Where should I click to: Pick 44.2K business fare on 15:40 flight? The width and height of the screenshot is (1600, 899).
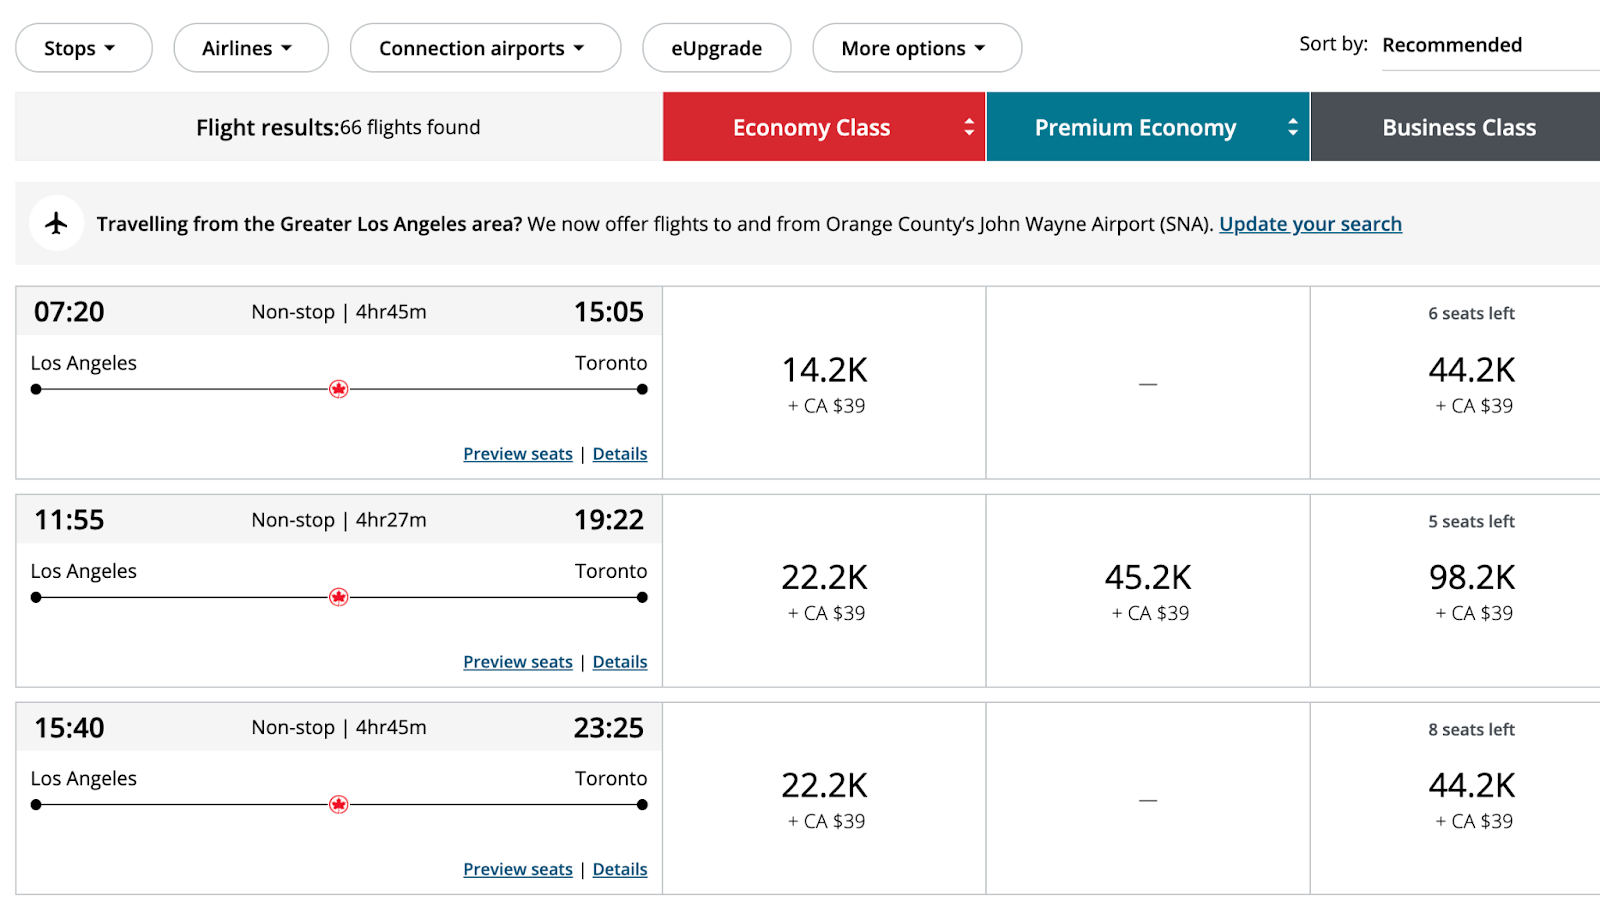[x=1456, y=798]
